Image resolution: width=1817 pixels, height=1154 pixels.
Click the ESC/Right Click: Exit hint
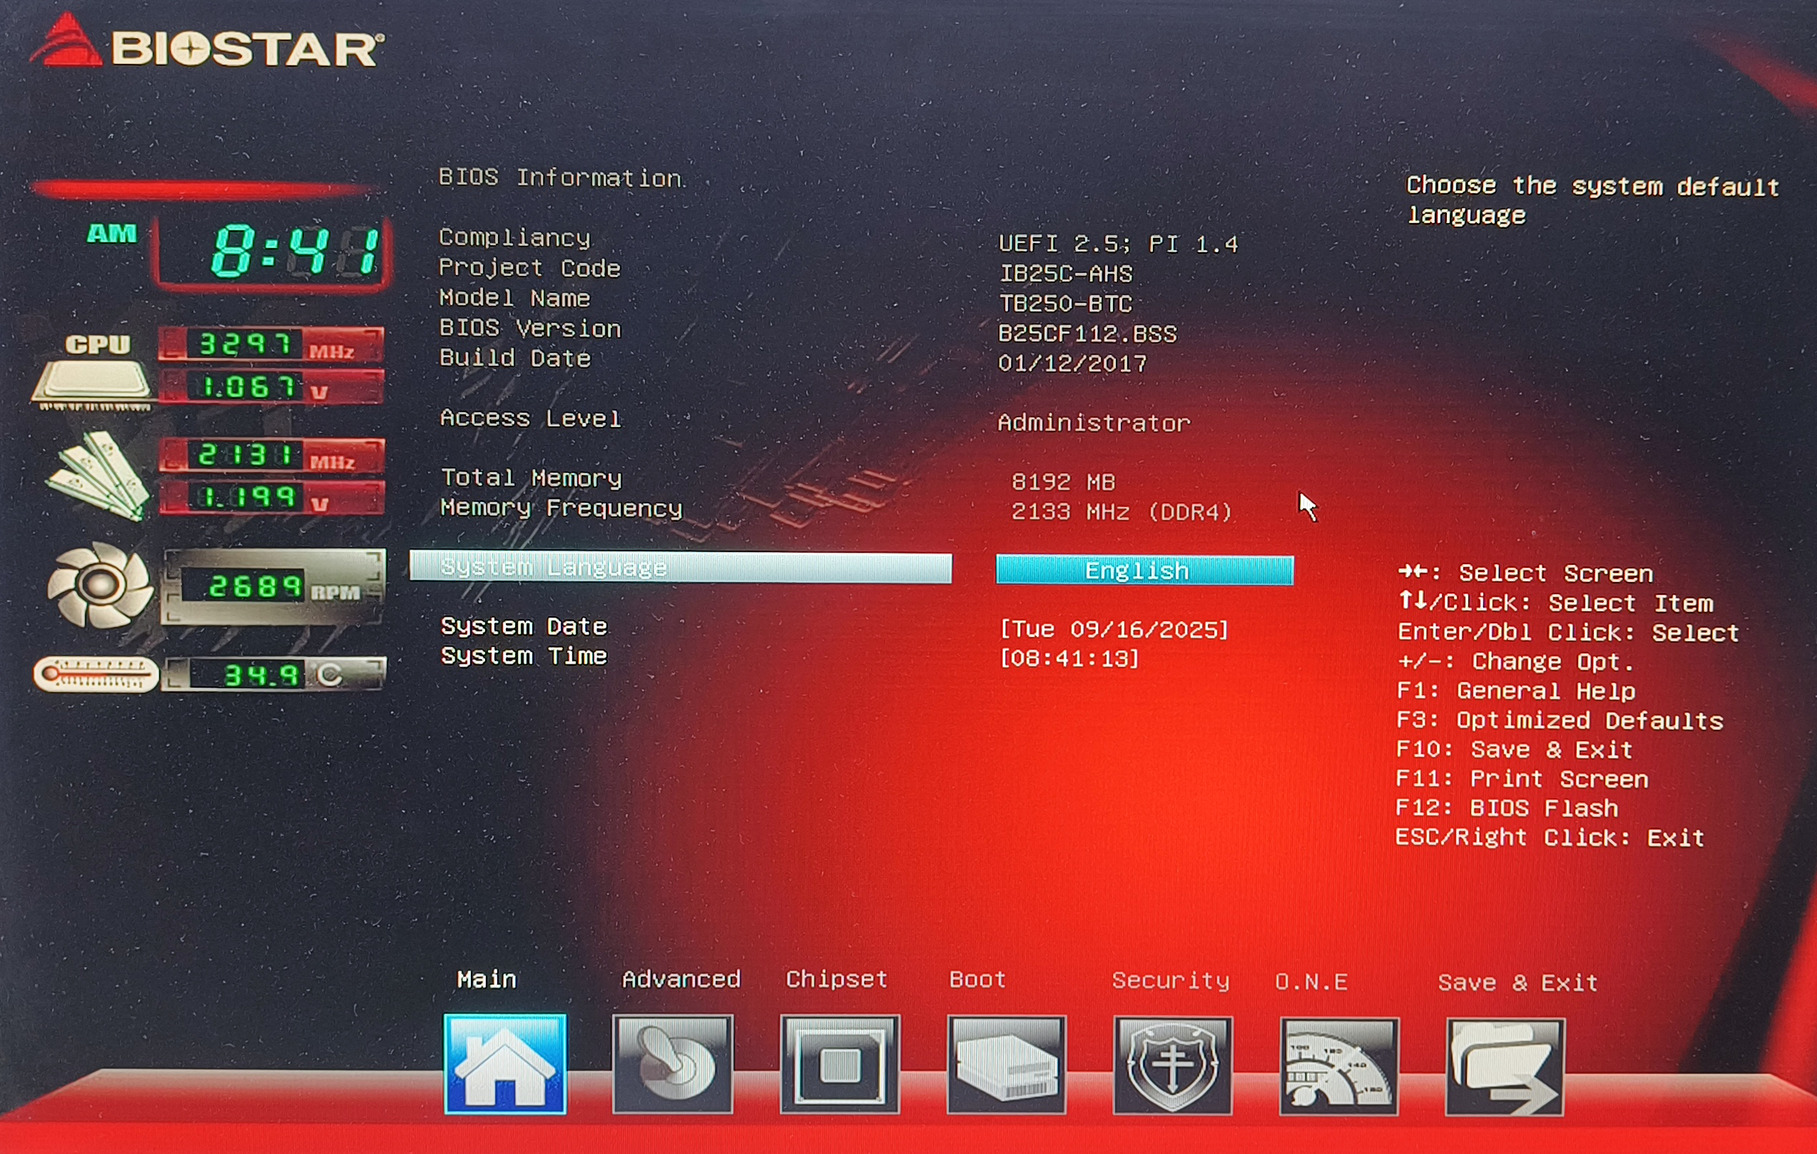pos(1550,838)
